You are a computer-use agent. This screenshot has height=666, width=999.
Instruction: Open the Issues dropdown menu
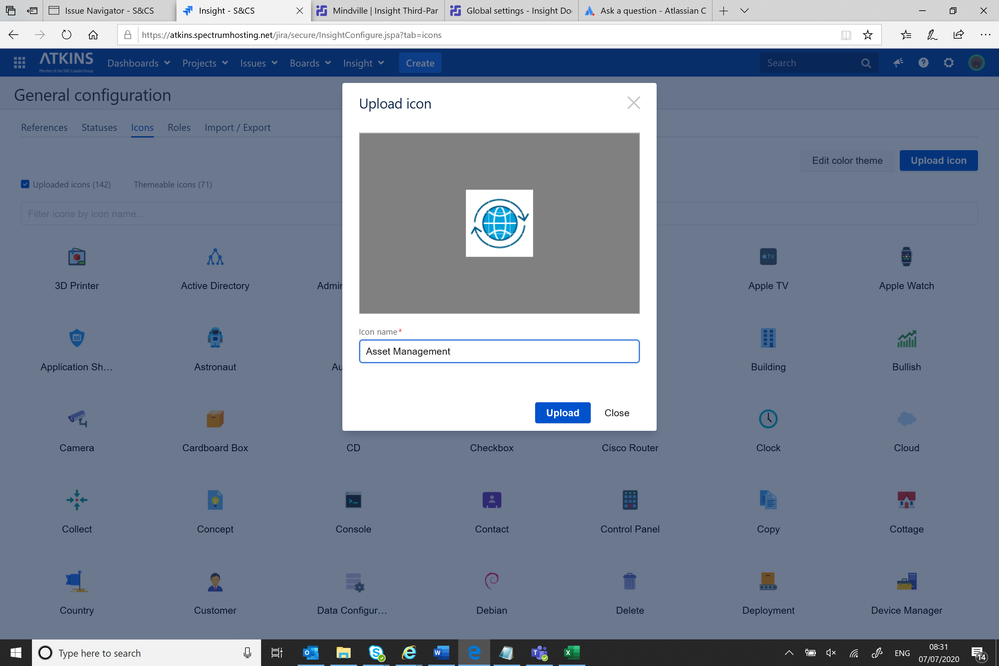[259, 63]
